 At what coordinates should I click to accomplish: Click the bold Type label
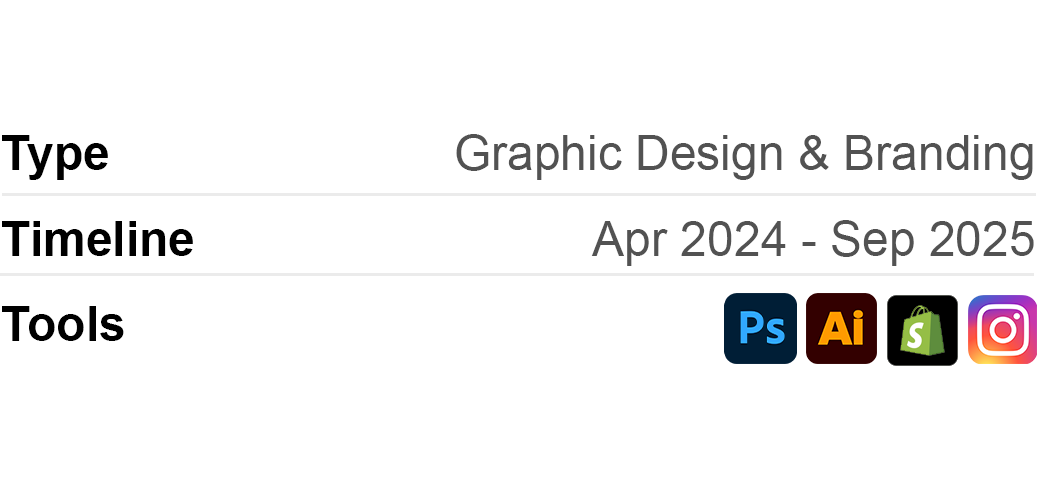point(55,154)
